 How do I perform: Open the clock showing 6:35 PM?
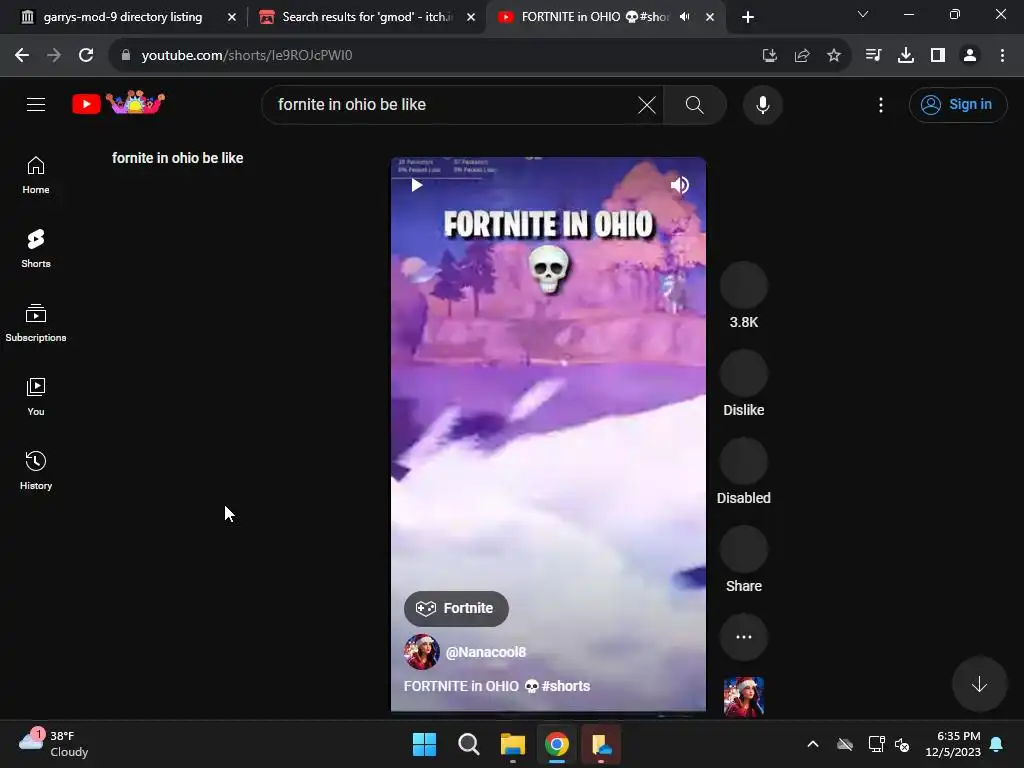[953, 744]
